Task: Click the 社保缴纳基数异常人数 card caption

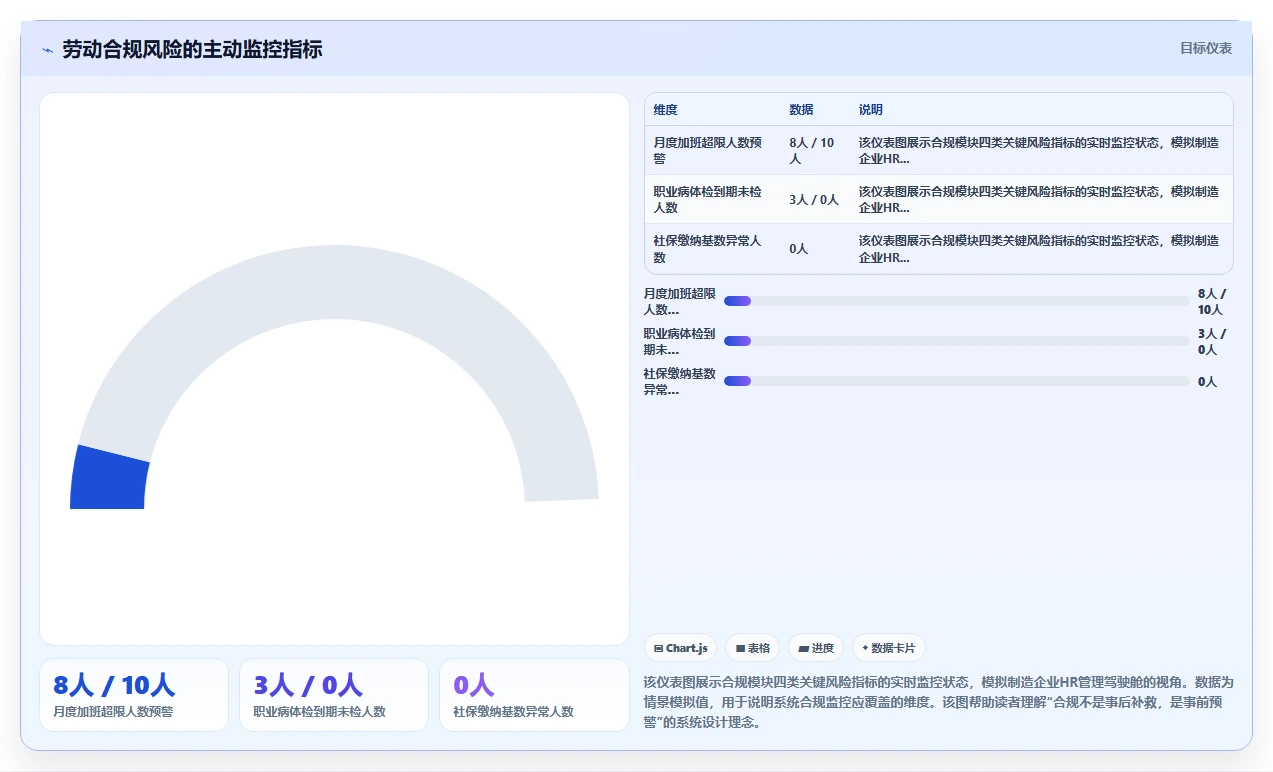Action: 513,712
